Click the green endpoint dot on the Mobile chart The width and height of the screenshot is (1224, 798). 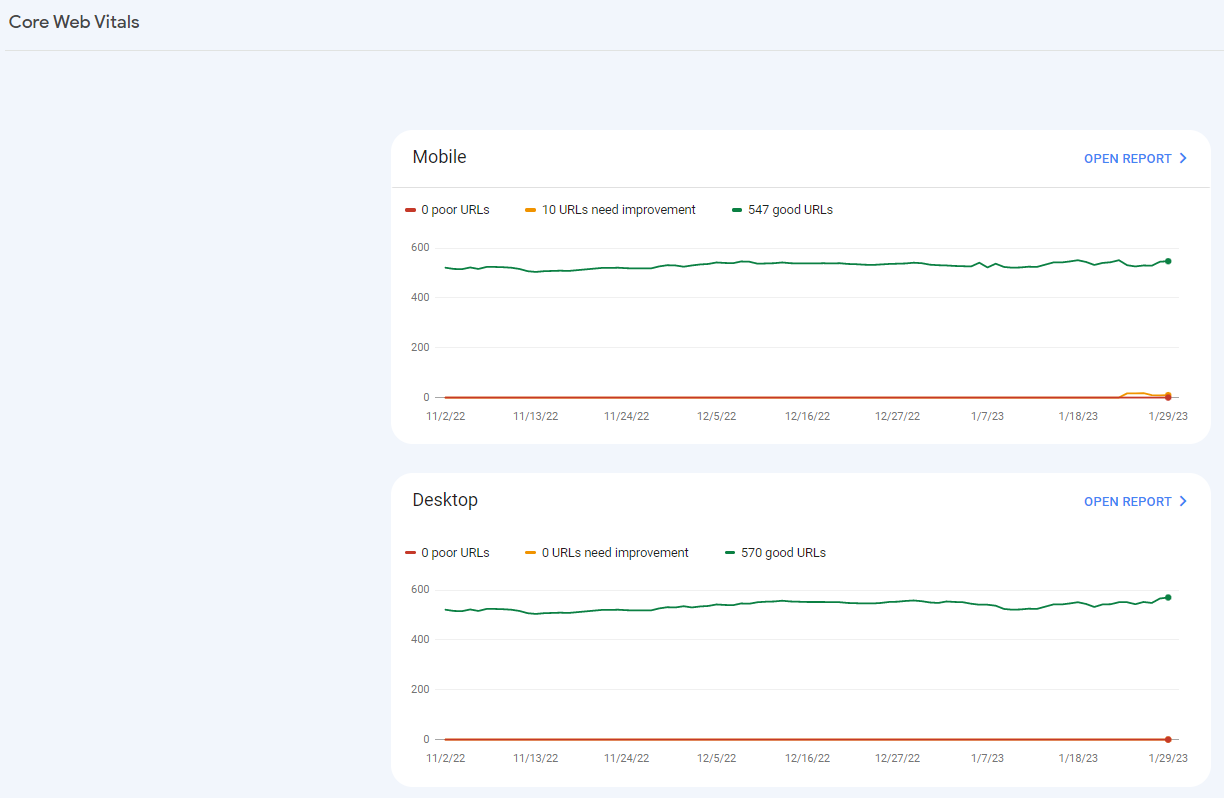[x=1167, y=261]
